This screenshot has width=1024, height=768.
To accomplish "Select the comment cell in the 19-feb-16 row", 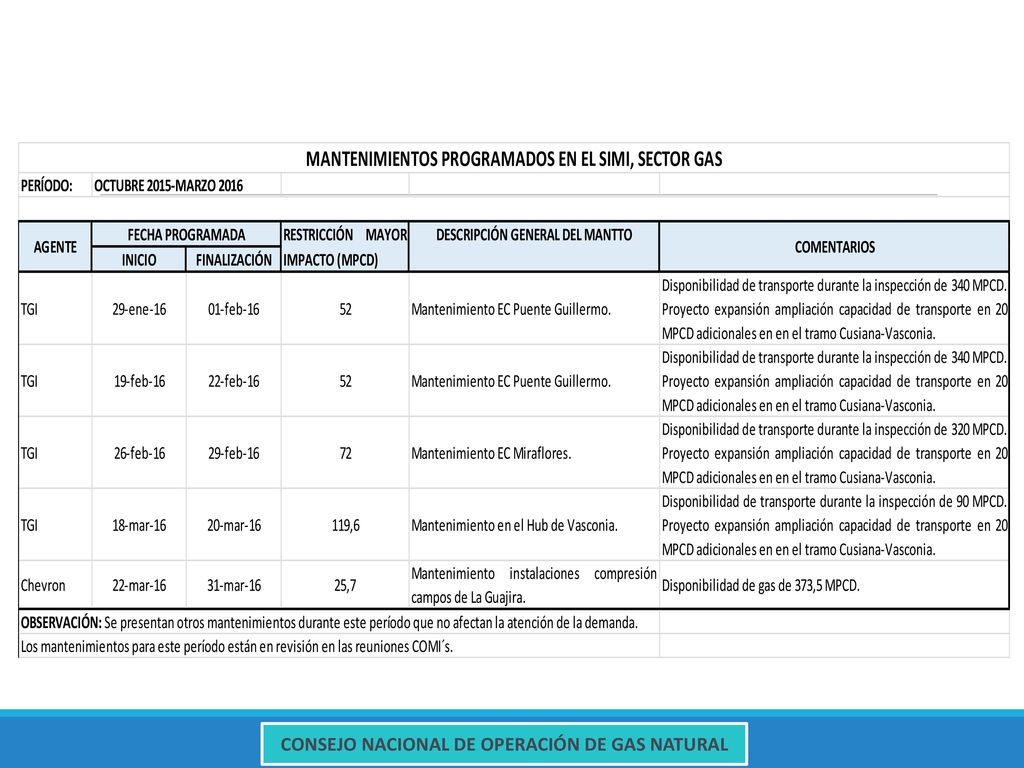I will tap(834, 381).
